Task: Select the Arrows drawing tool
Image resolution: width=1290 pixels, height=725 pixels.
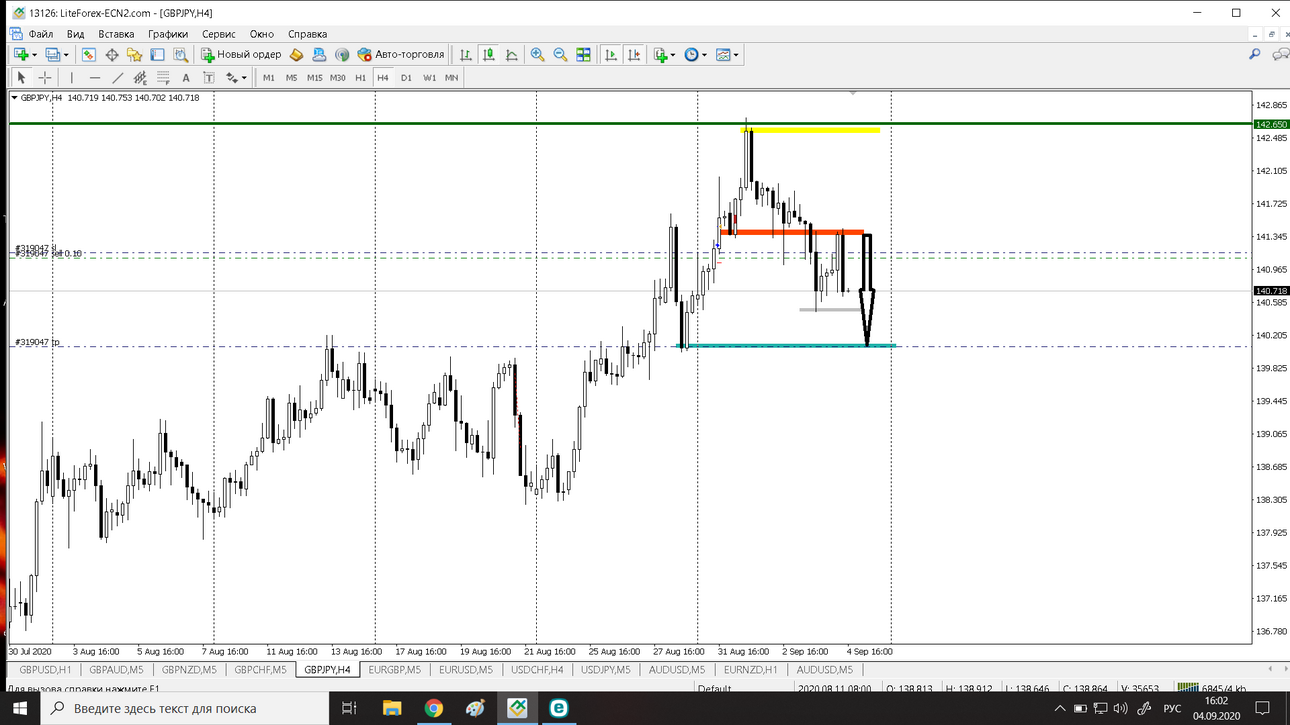Action: 232,77
